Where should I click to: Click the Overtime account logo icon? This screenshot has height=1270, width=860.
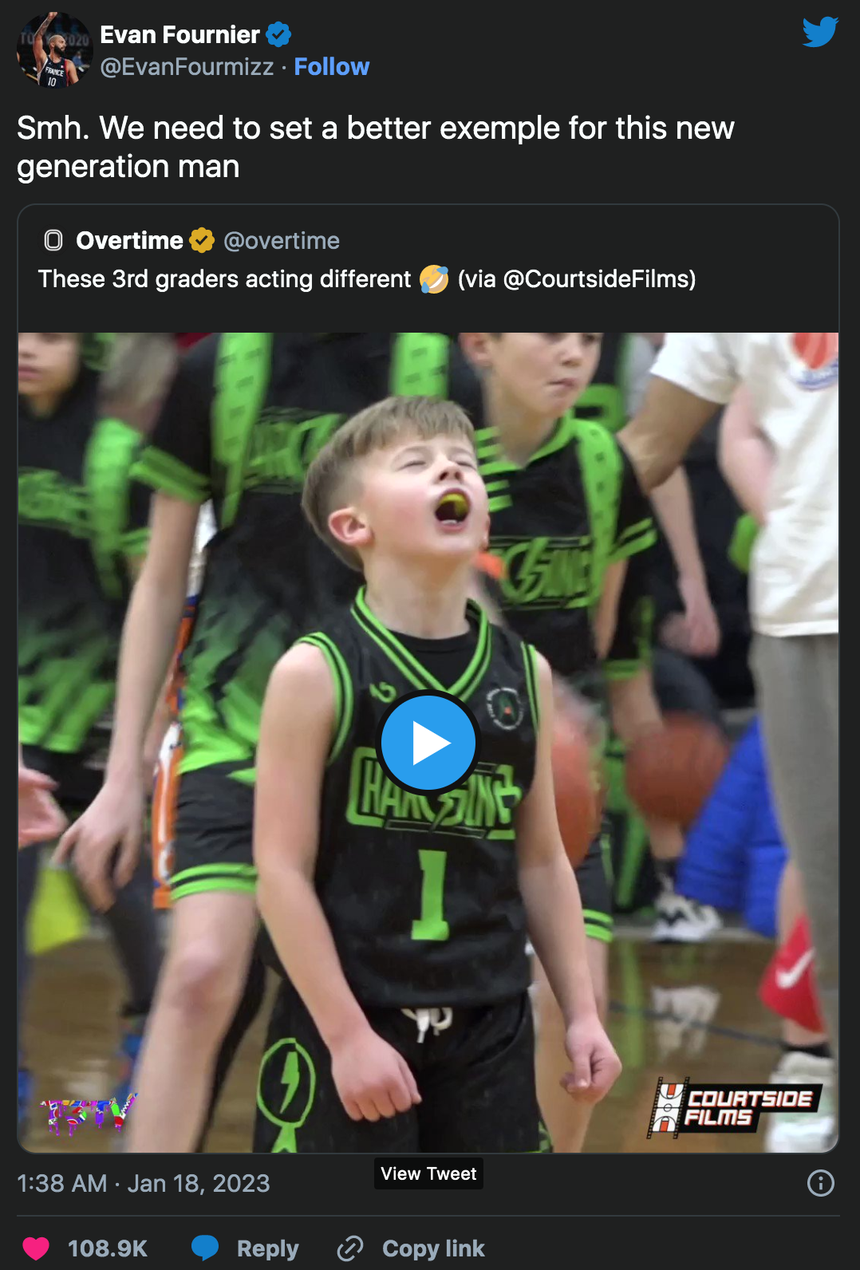[54, 241]
